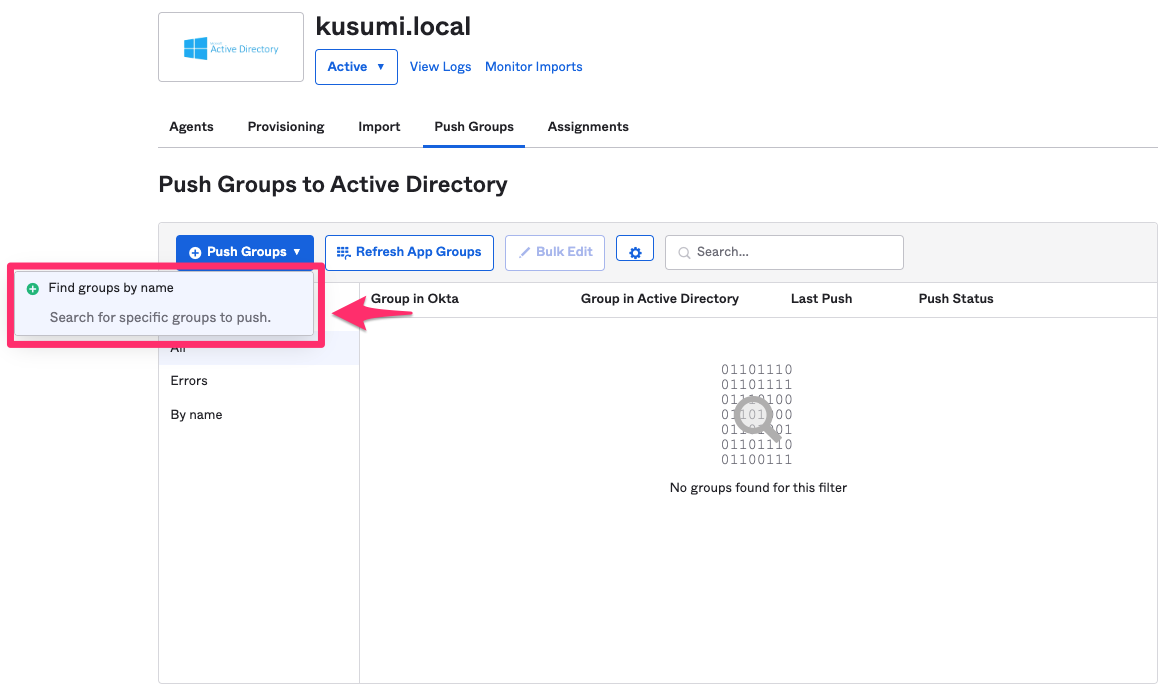Open the Assignments tab
This screenshot has height=693, width=1174.
[x=588, y=127]
